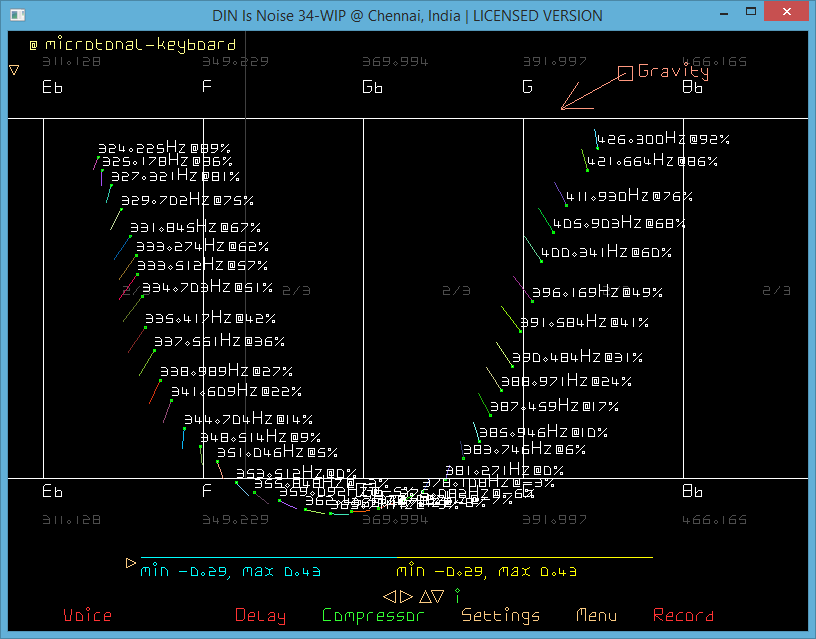Click the Gravity label
The width and height of the screenshot is (816, 639).
point(673,71)
